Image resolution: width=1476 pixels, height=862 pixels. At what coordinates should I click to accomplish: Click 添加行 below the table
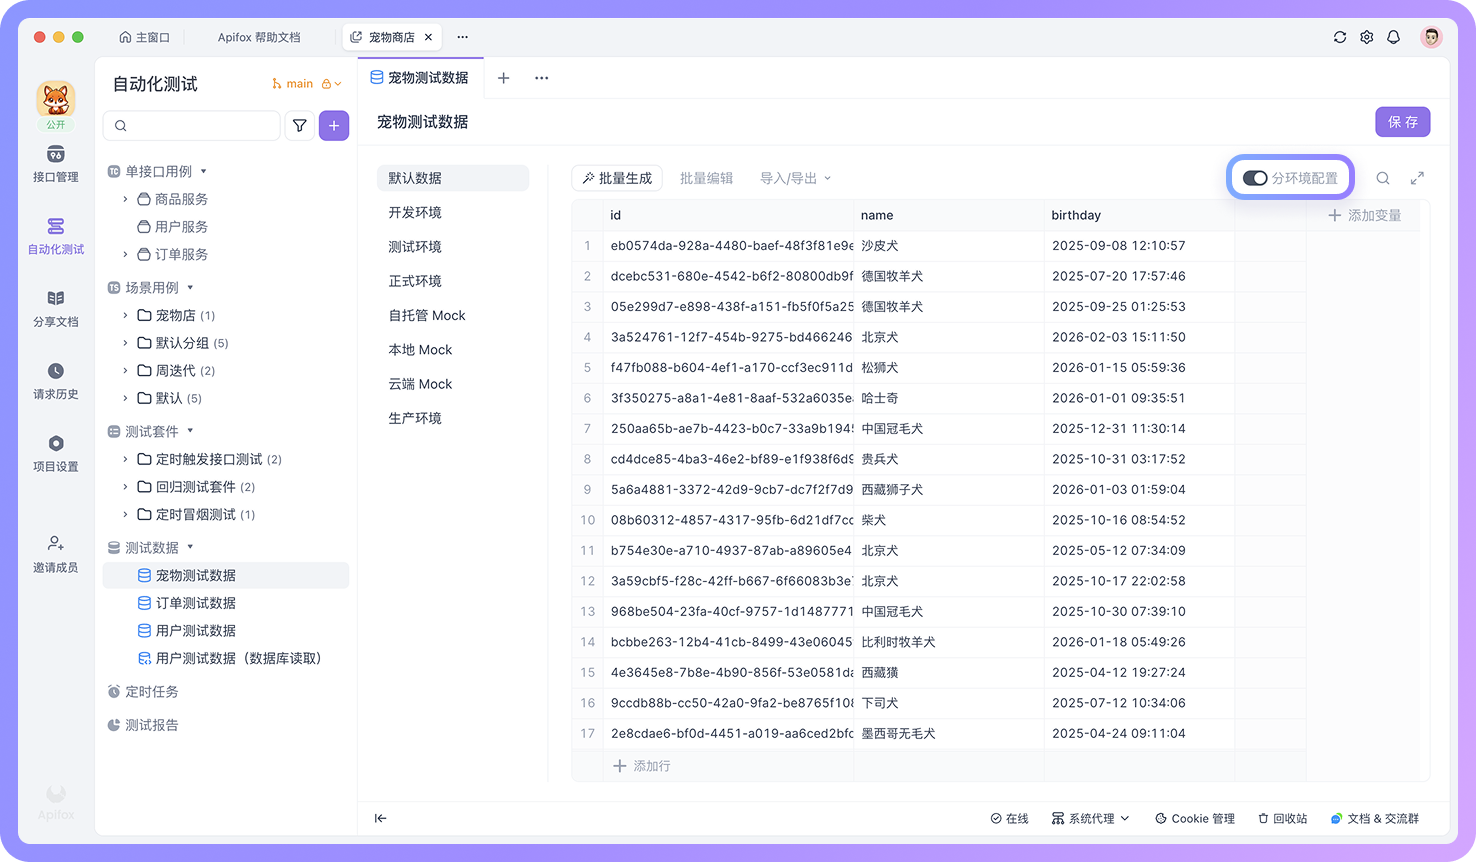coord(641,766)
